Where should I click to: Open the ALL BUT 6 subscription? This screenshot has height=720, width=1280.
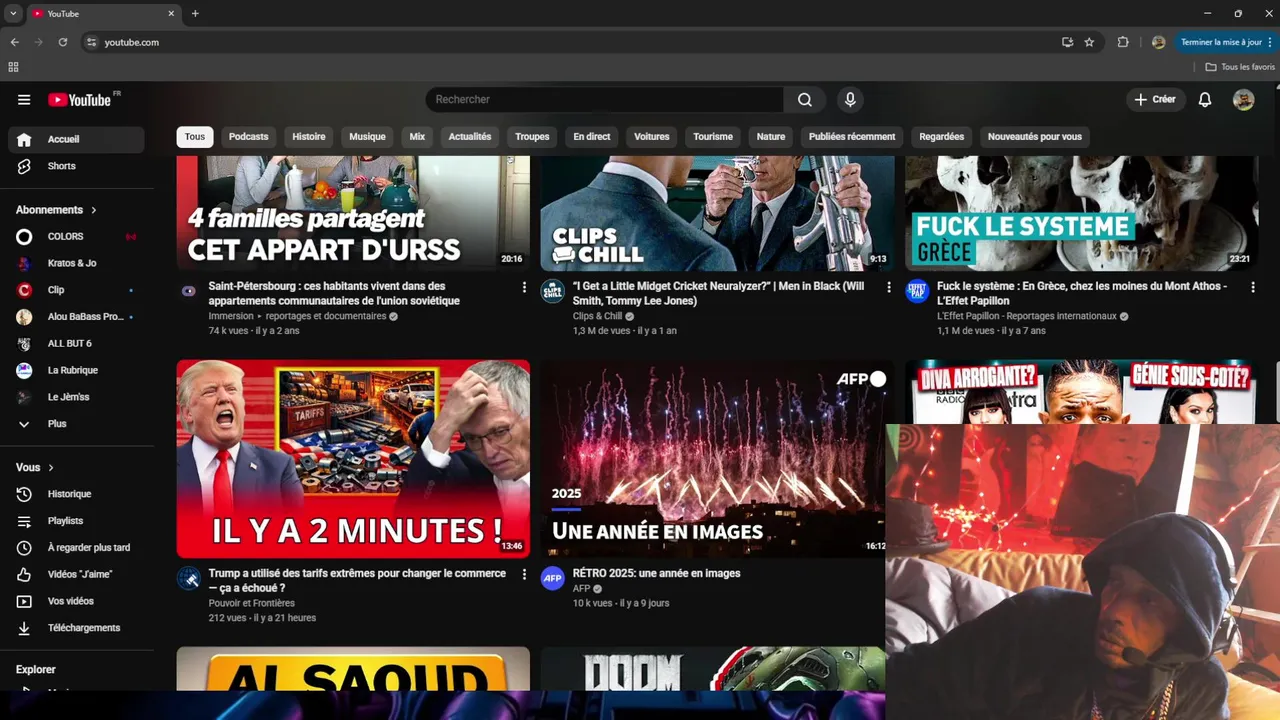pos(76,343)
